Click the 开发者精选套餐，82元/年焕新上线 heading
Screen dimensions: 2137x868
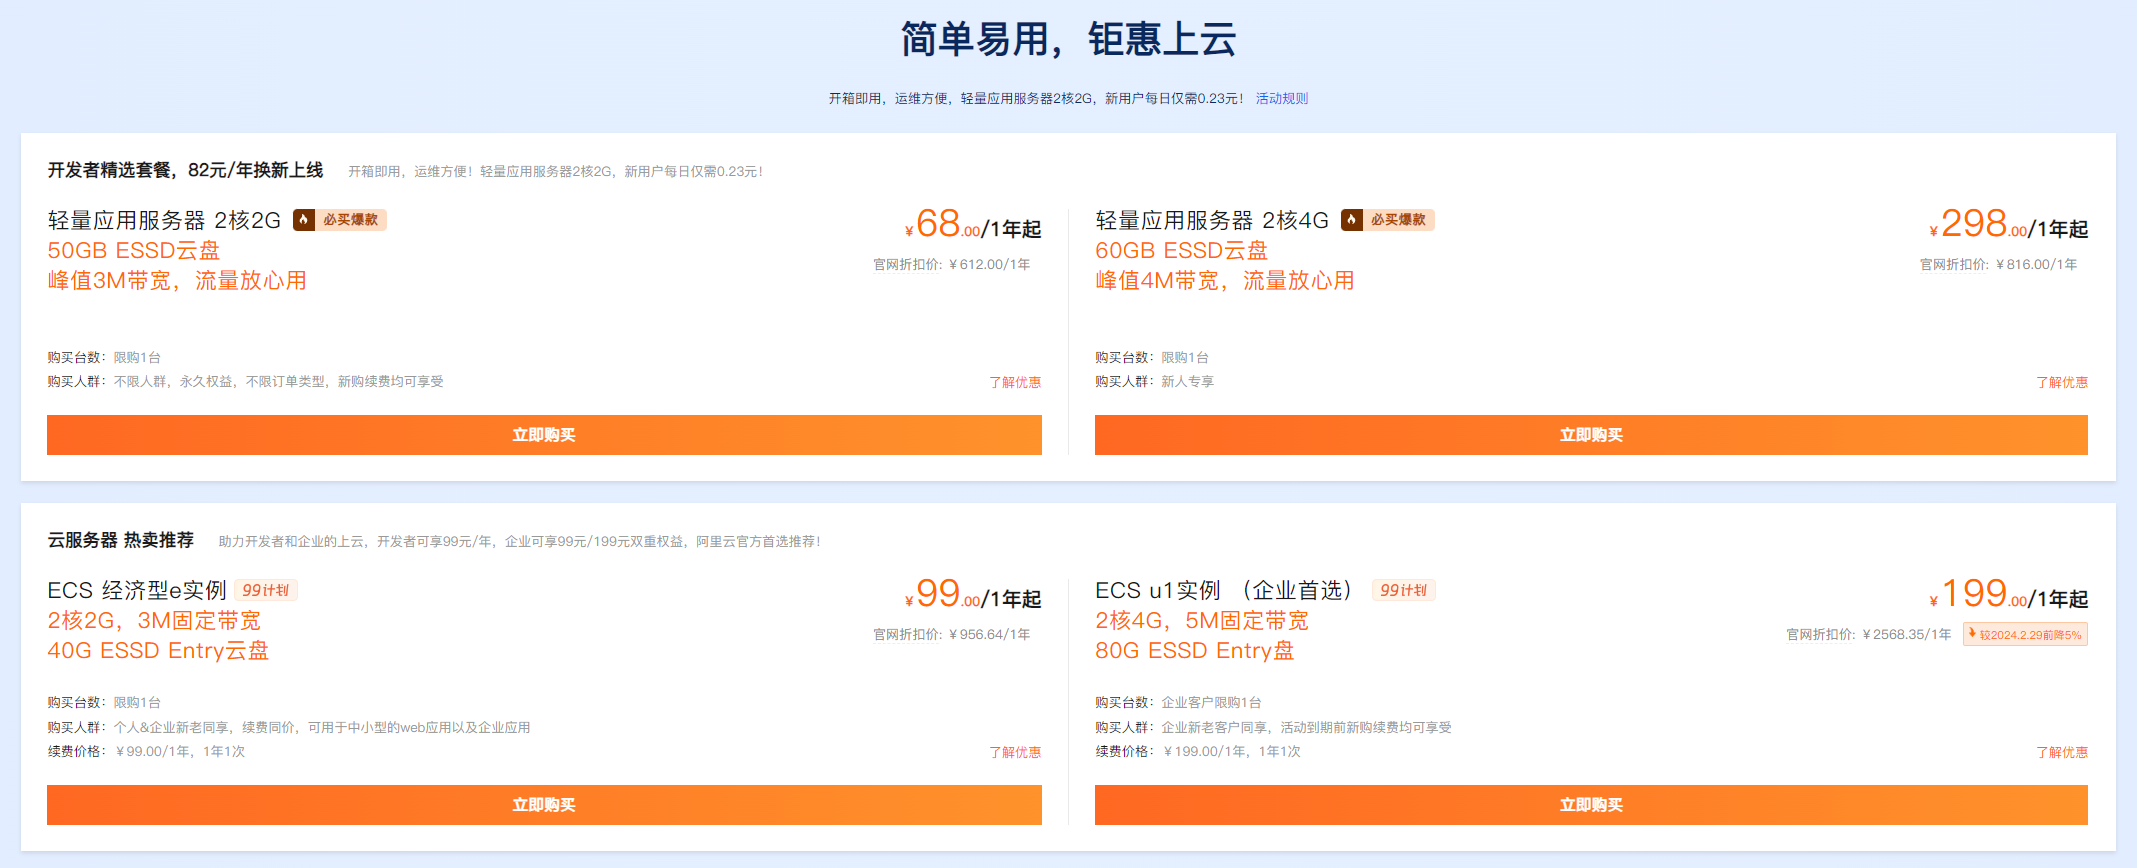[185, 170]
